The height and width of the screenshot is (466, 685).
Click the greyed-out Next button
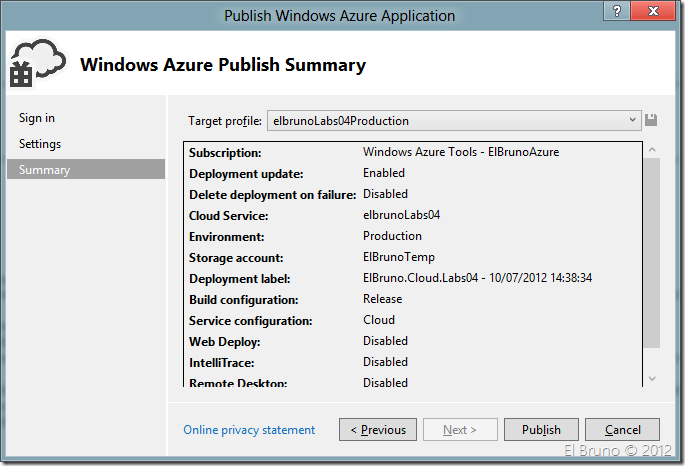coord(460,430)
